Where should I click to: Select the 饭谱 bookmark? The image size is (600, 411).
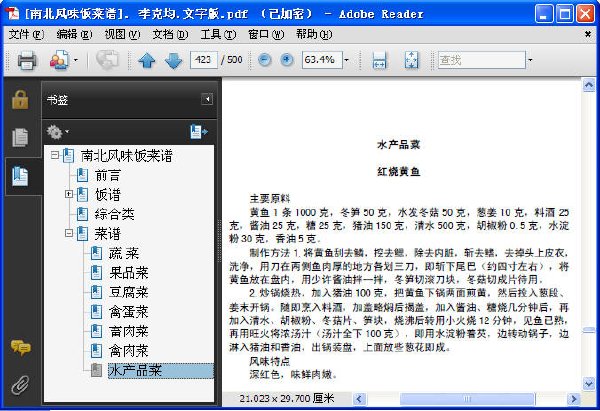coord(108,195)
